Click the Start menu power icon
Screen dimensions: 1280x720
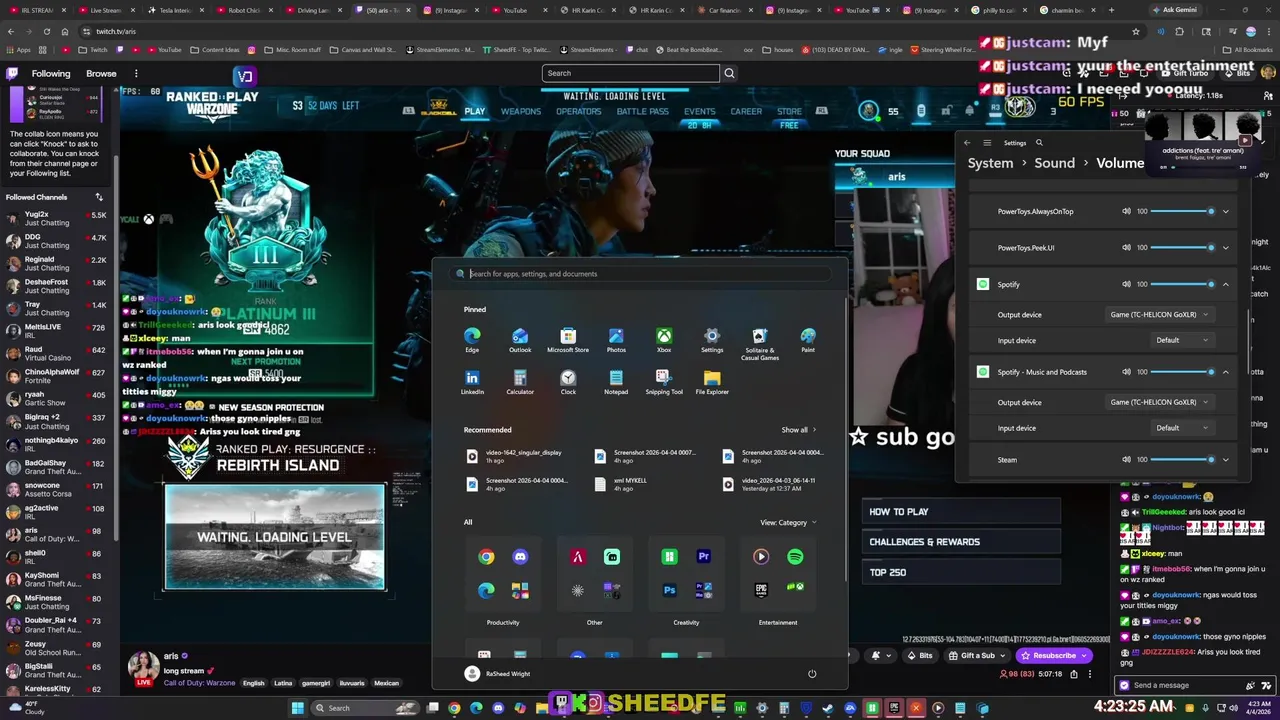812,674
